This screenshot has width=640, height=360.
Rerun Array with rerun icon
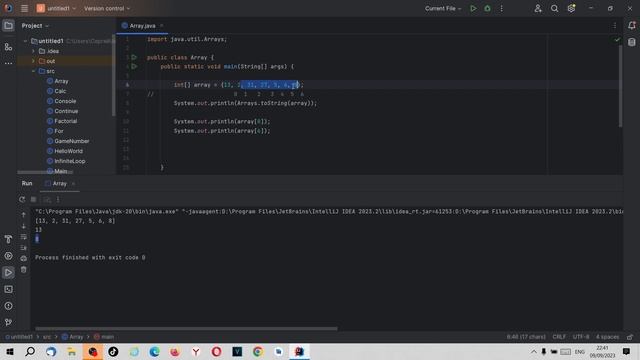coord(22,199)
